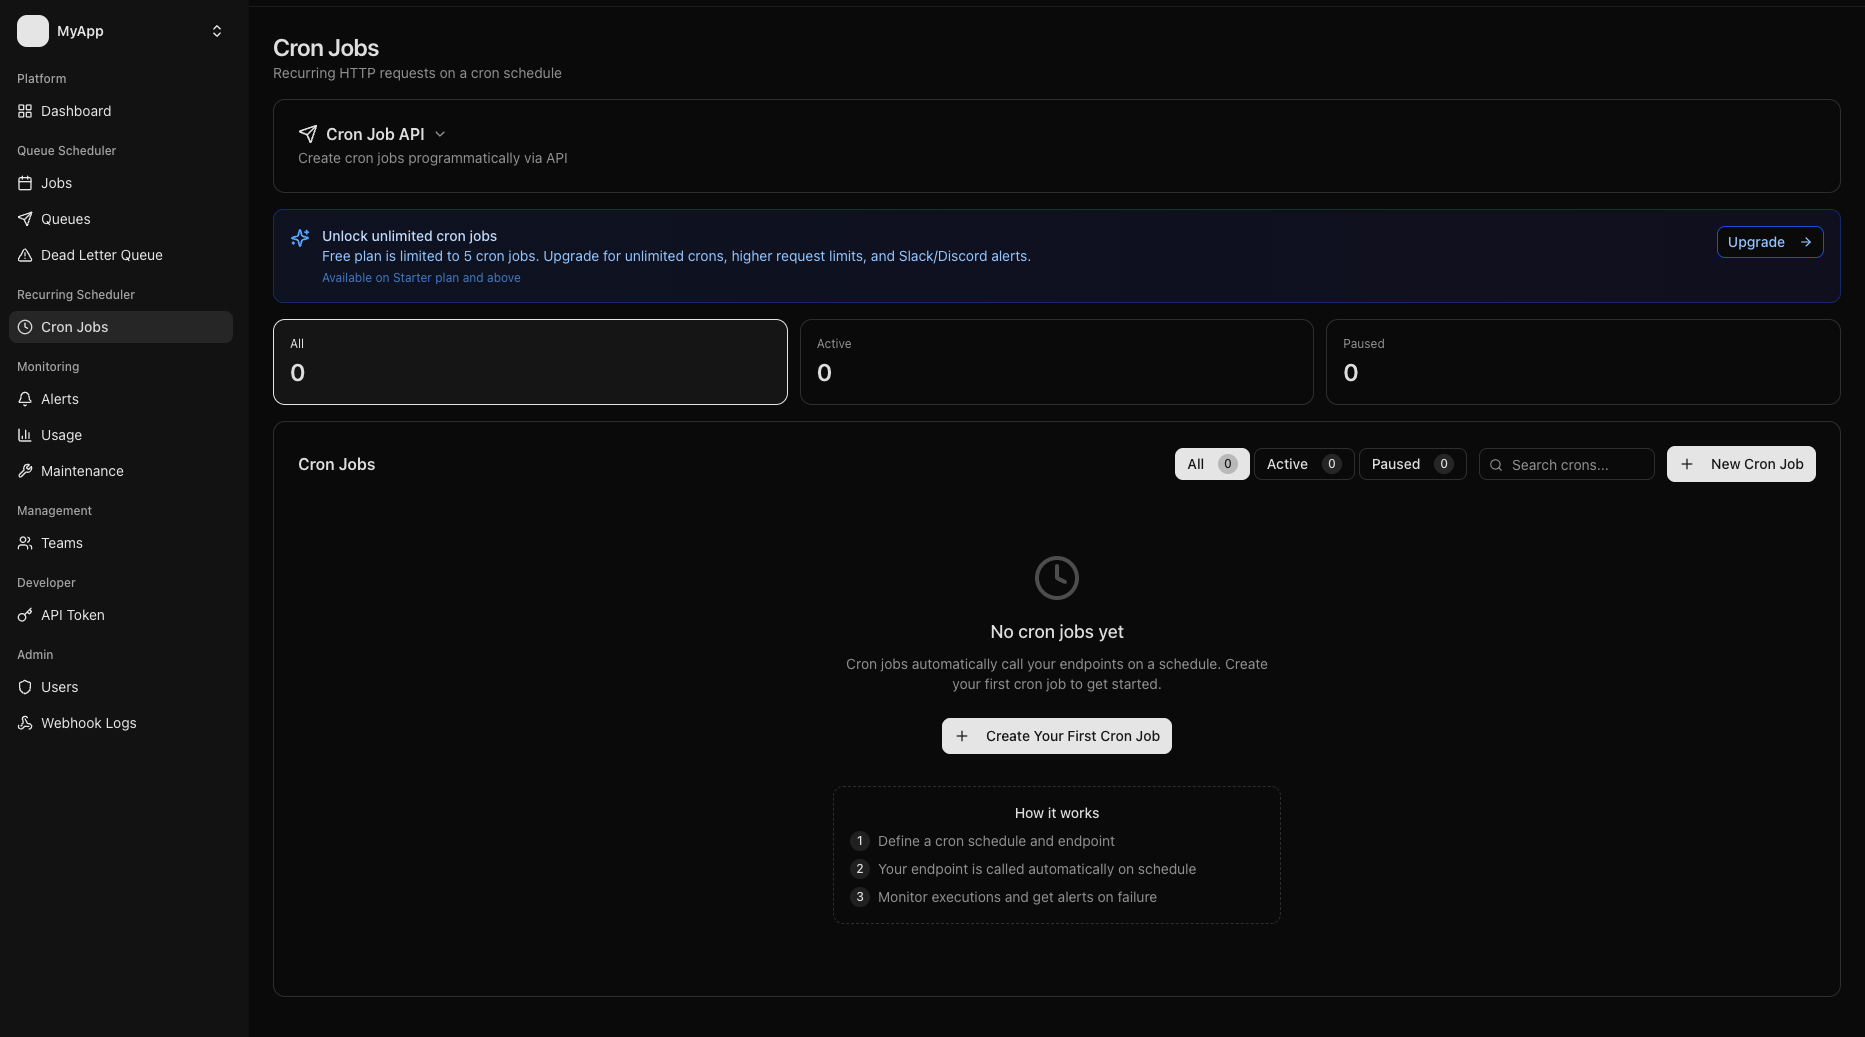Image resolution: width=1865 pixels, height=1037 pixels.
Task: Open the Teams page link
Action: click(121, 543)
